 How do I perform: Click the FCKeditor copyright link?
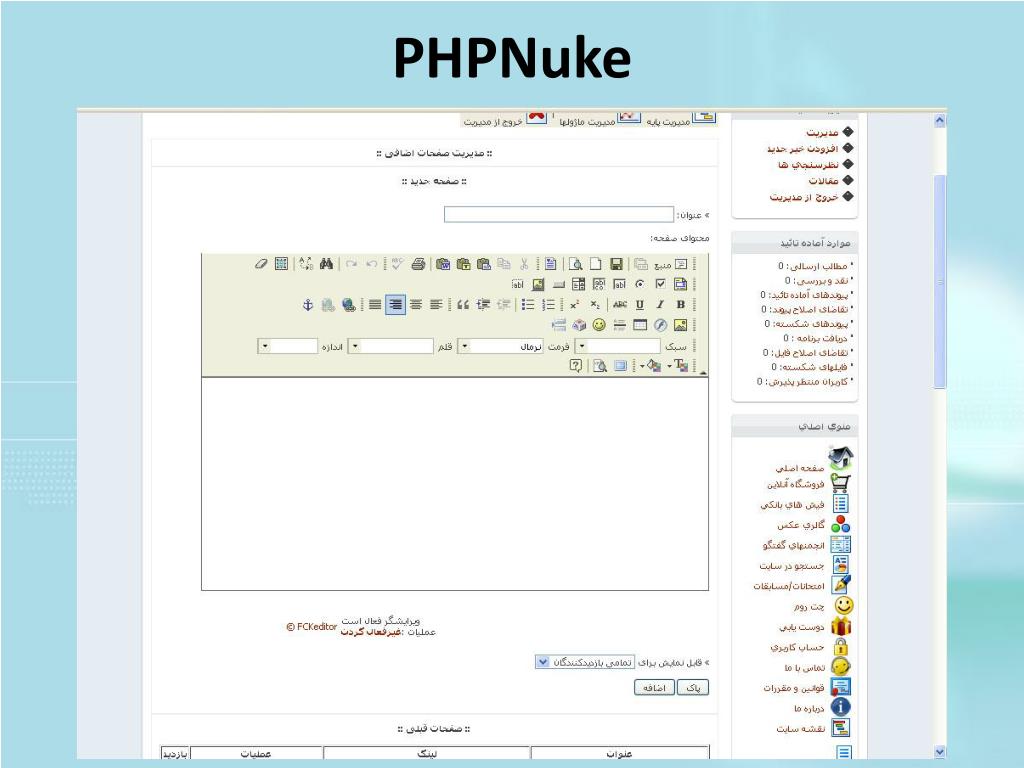pyautogui.click(x=312, y=627)
